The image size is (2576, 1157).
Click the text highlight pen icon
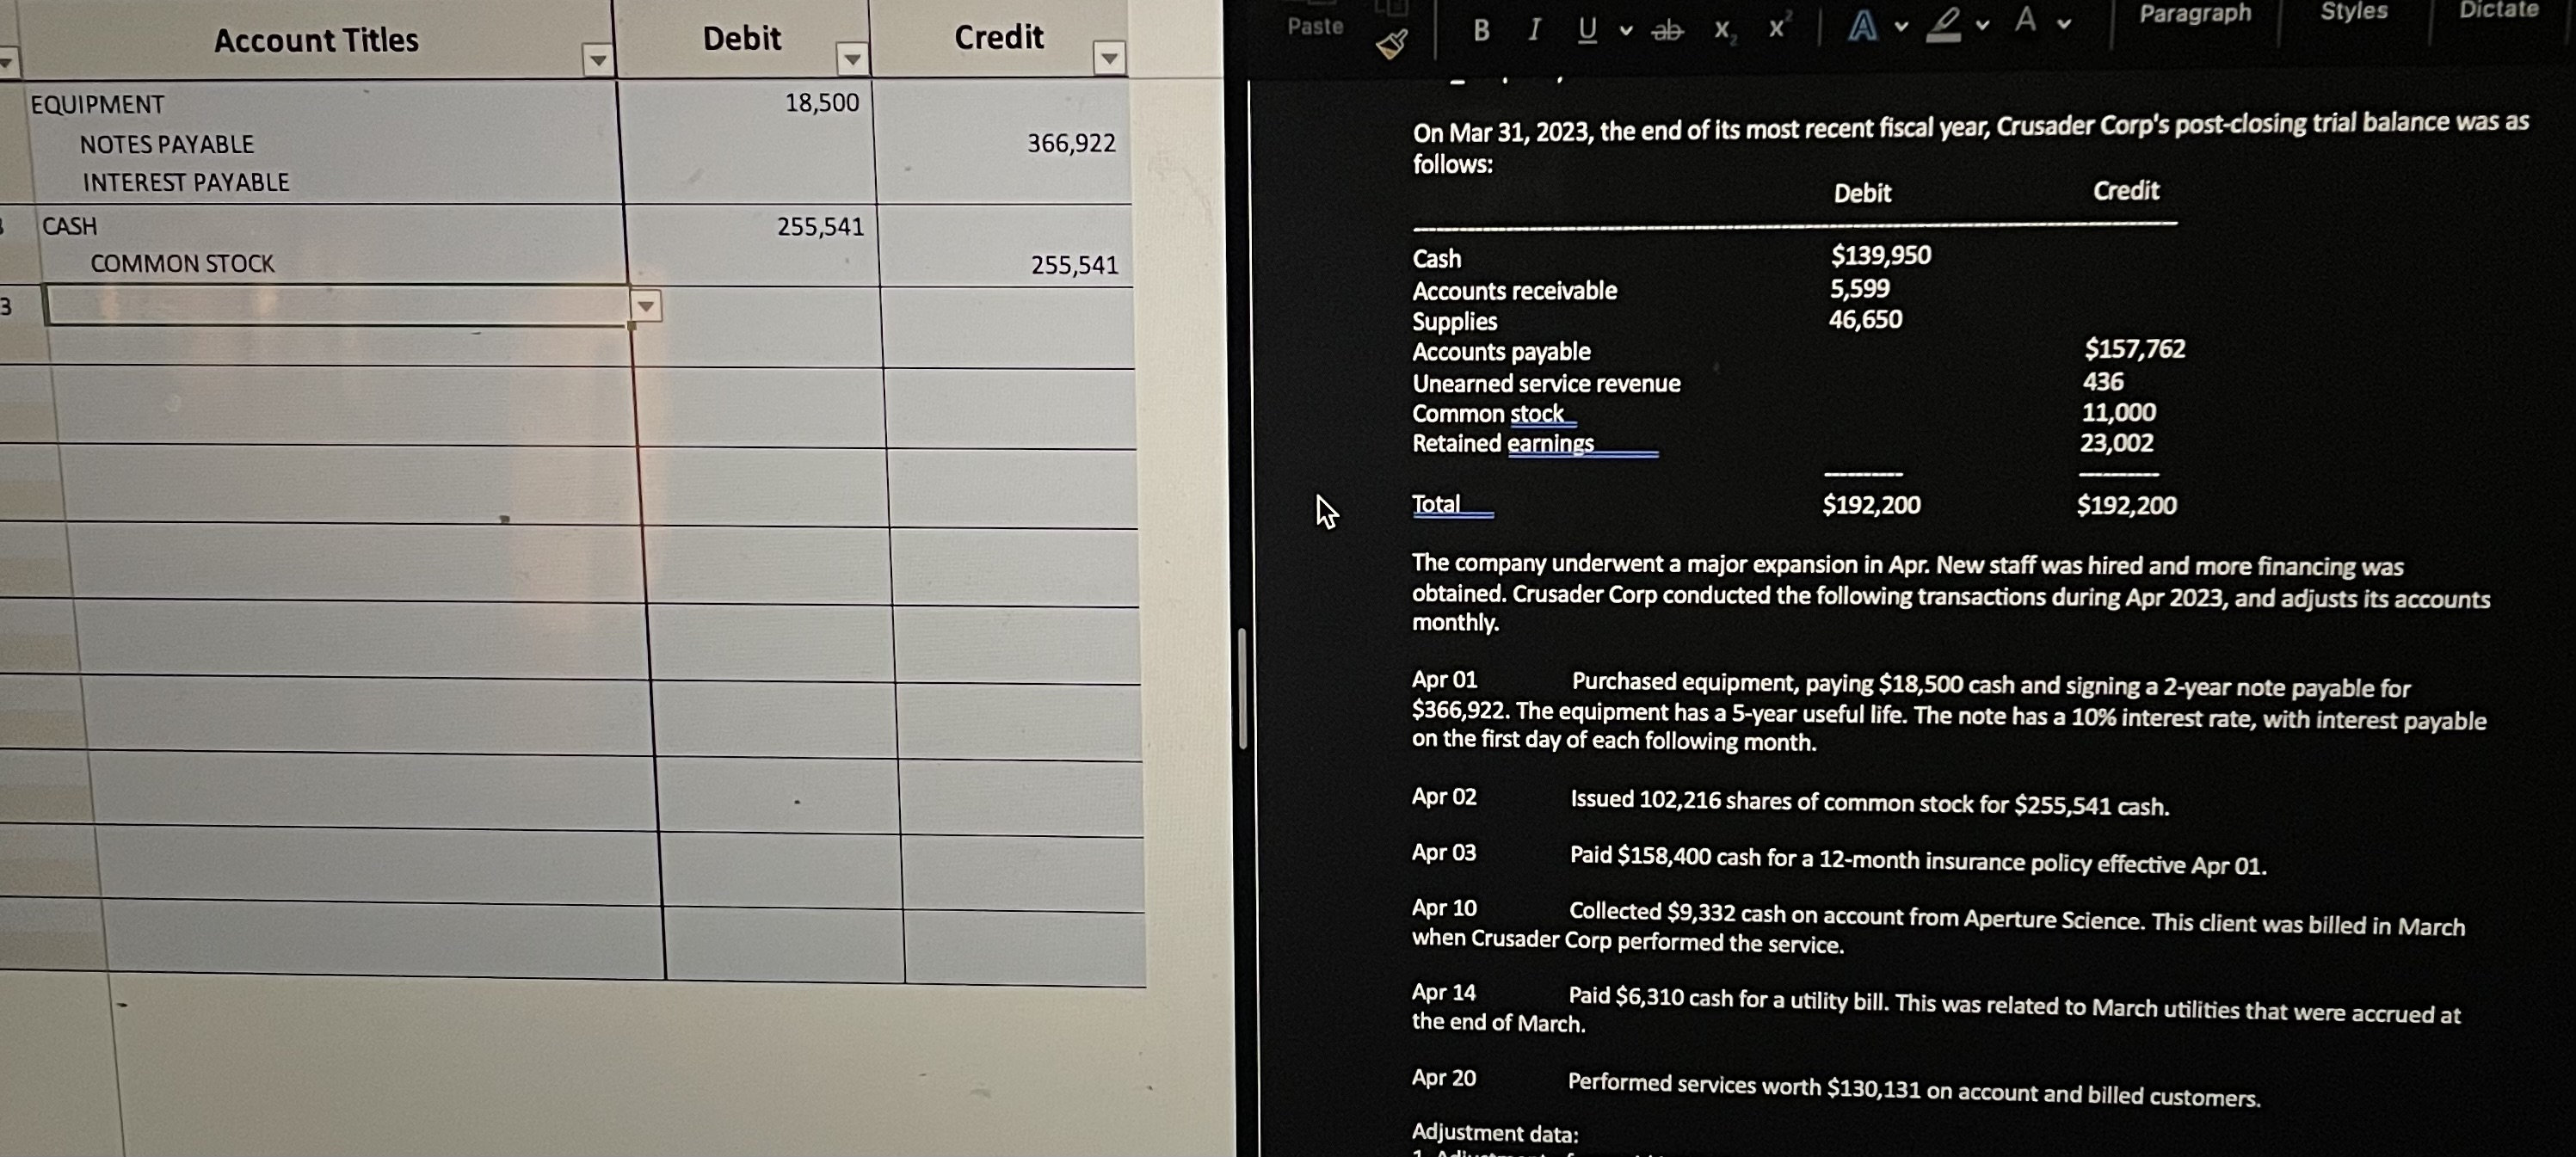[1943, 24]
